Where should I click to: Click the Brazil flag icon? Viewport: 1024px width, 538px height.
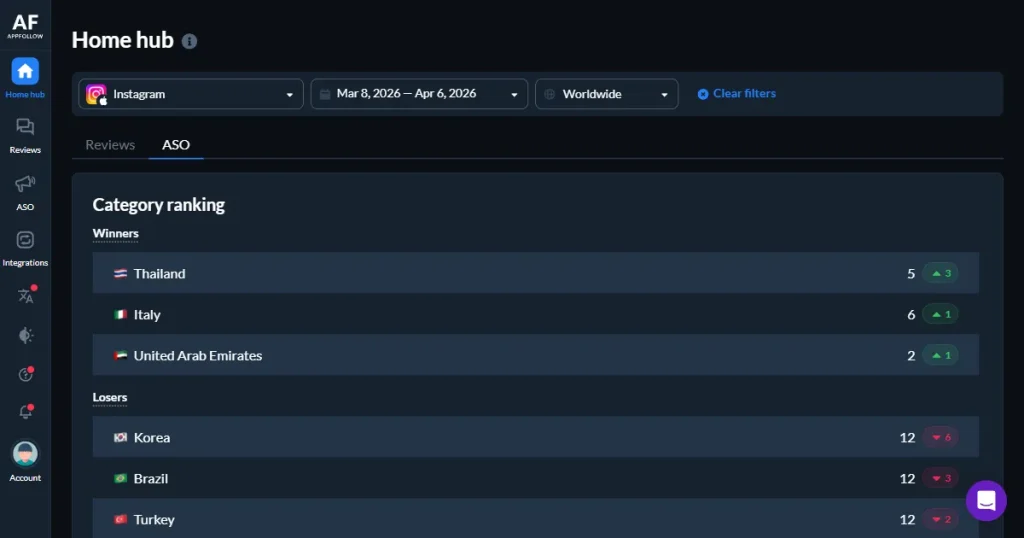coord(120,479)
